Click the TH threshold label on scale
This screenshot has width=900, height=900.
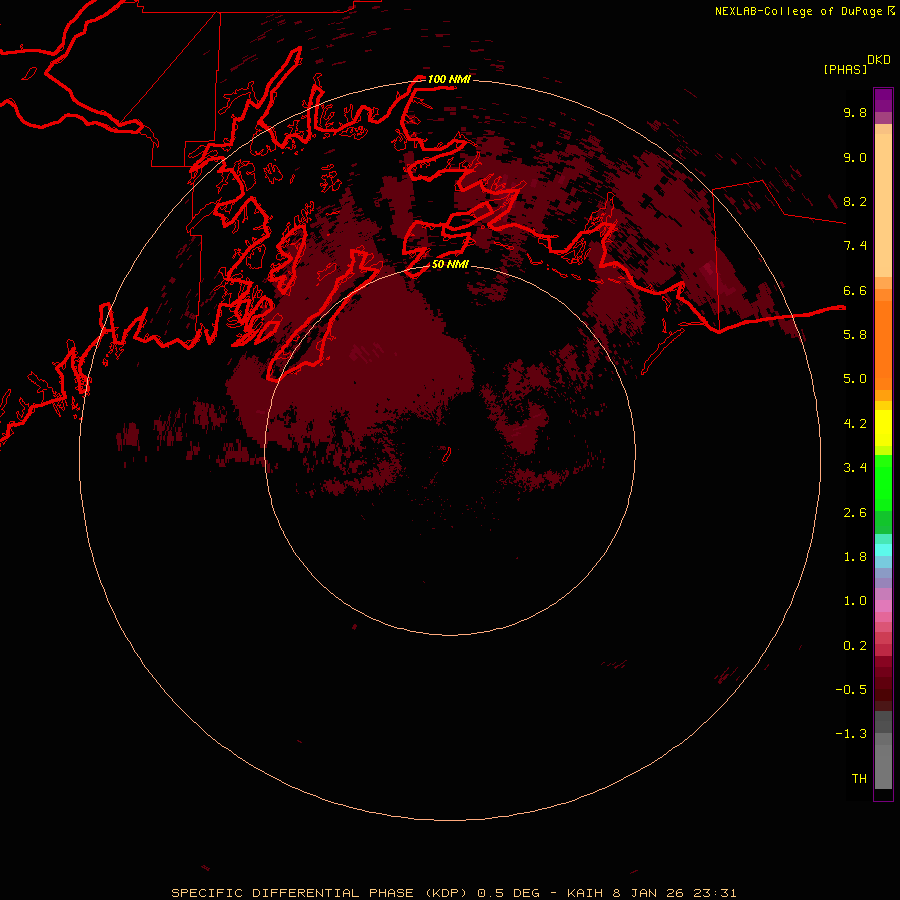(x=859, y=779)
